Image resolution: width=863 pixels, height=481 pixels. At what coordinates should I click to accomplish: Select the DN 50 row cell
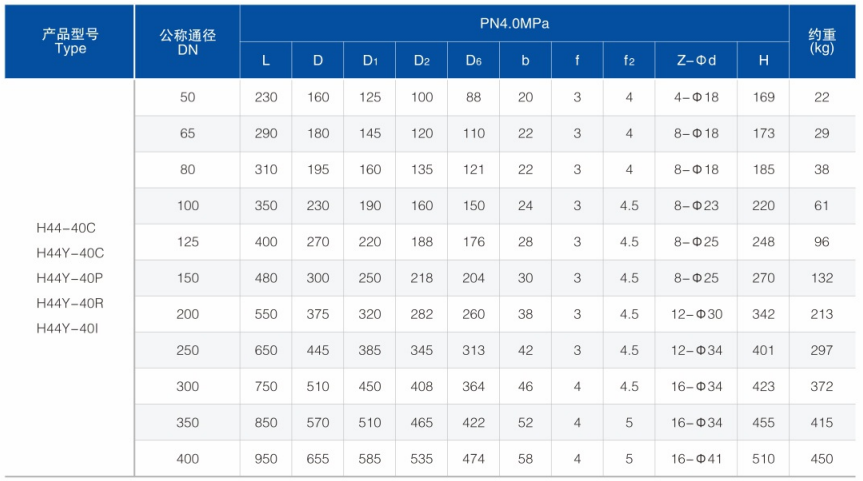click(187, 97)
